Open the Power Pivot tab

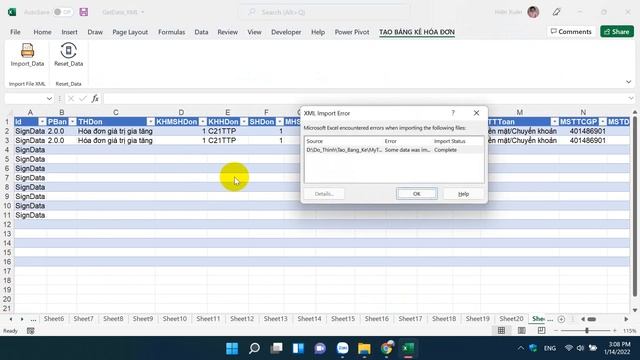click(352, 32)
